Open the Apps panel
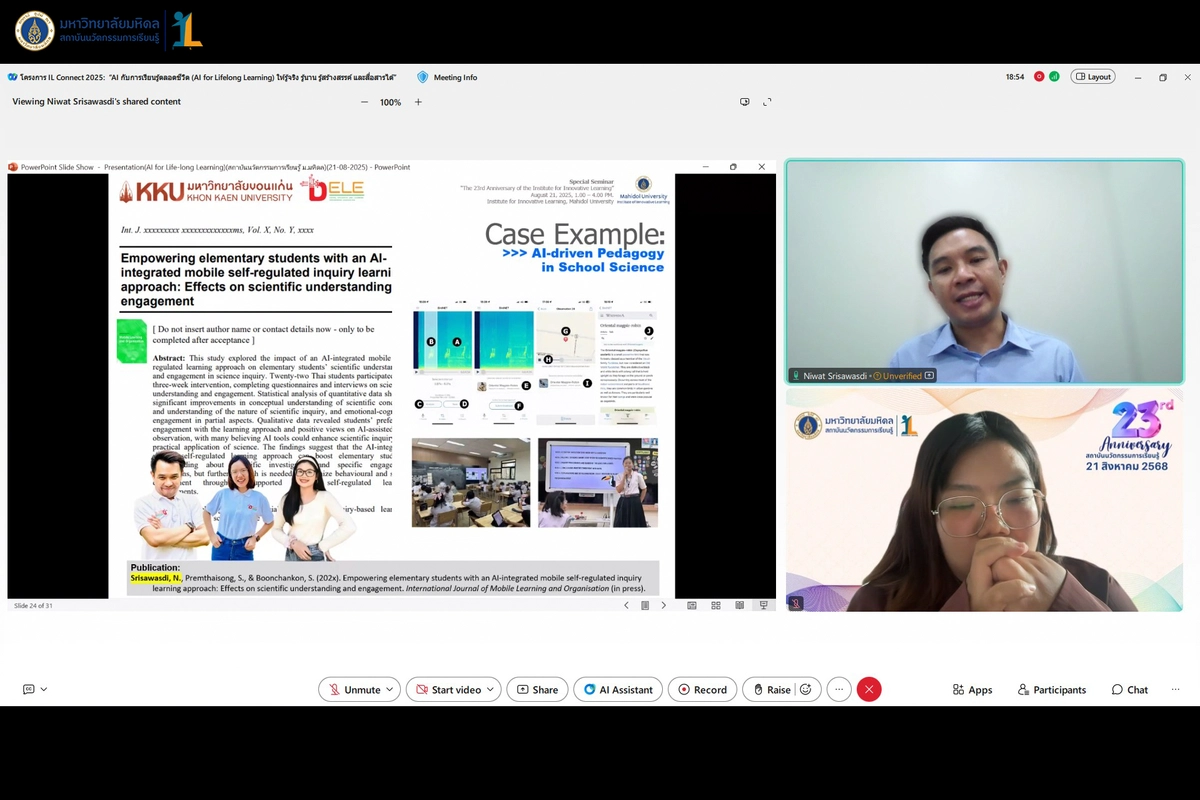This screenshot has width=1200, height=800. 972,690
